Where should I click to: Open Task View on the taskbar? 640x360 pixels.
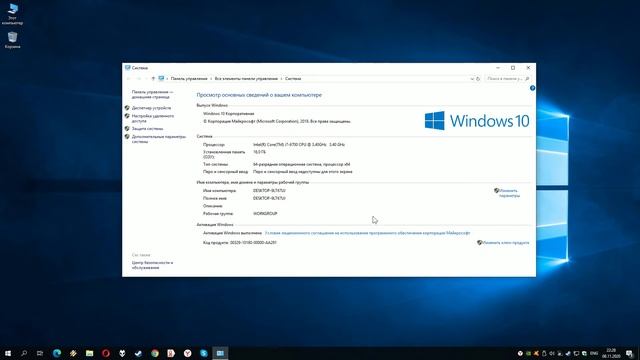click(x=40, y=353)
